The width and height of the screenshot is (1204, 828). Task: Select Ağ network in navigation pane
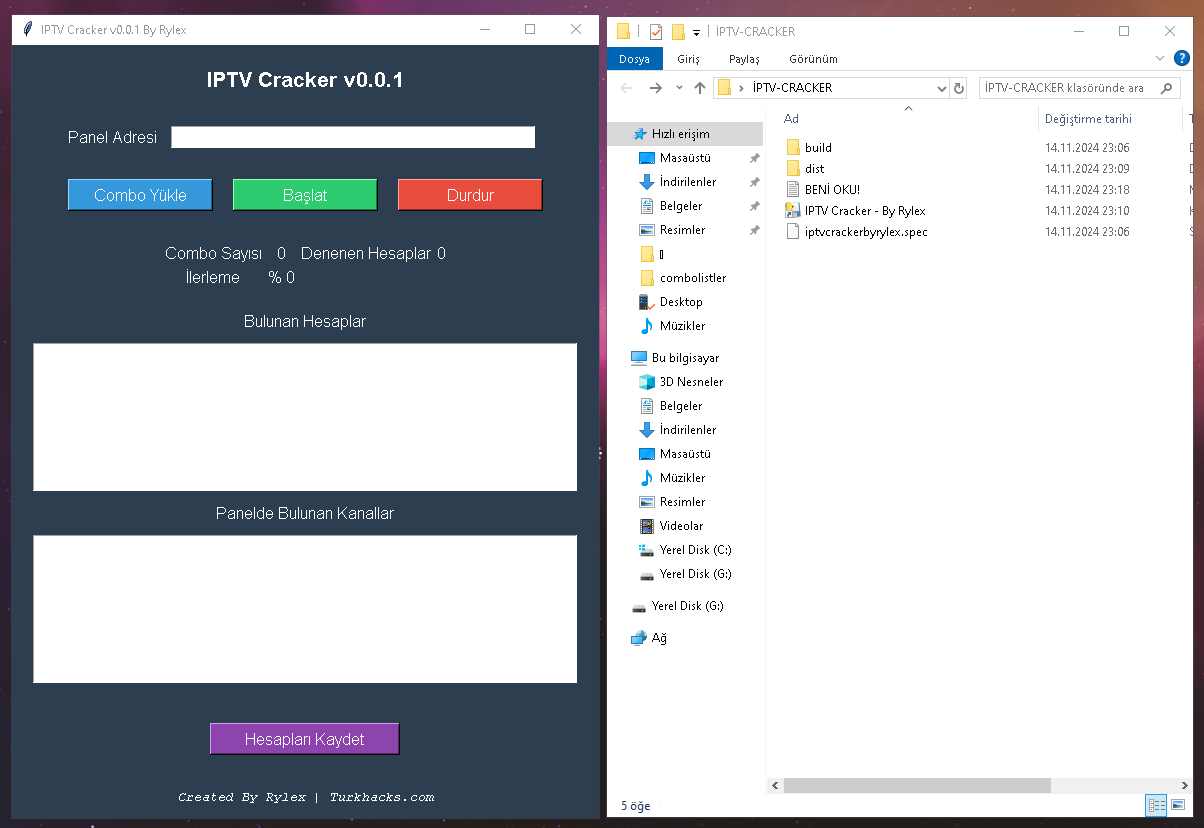pyautogui.click(x=659, y=638)
